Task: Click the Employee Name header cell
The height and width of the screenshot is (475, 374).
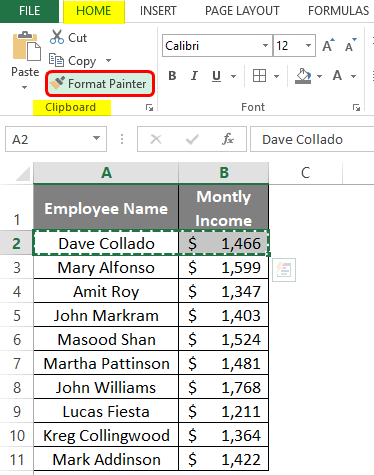Action: point(106,207)
